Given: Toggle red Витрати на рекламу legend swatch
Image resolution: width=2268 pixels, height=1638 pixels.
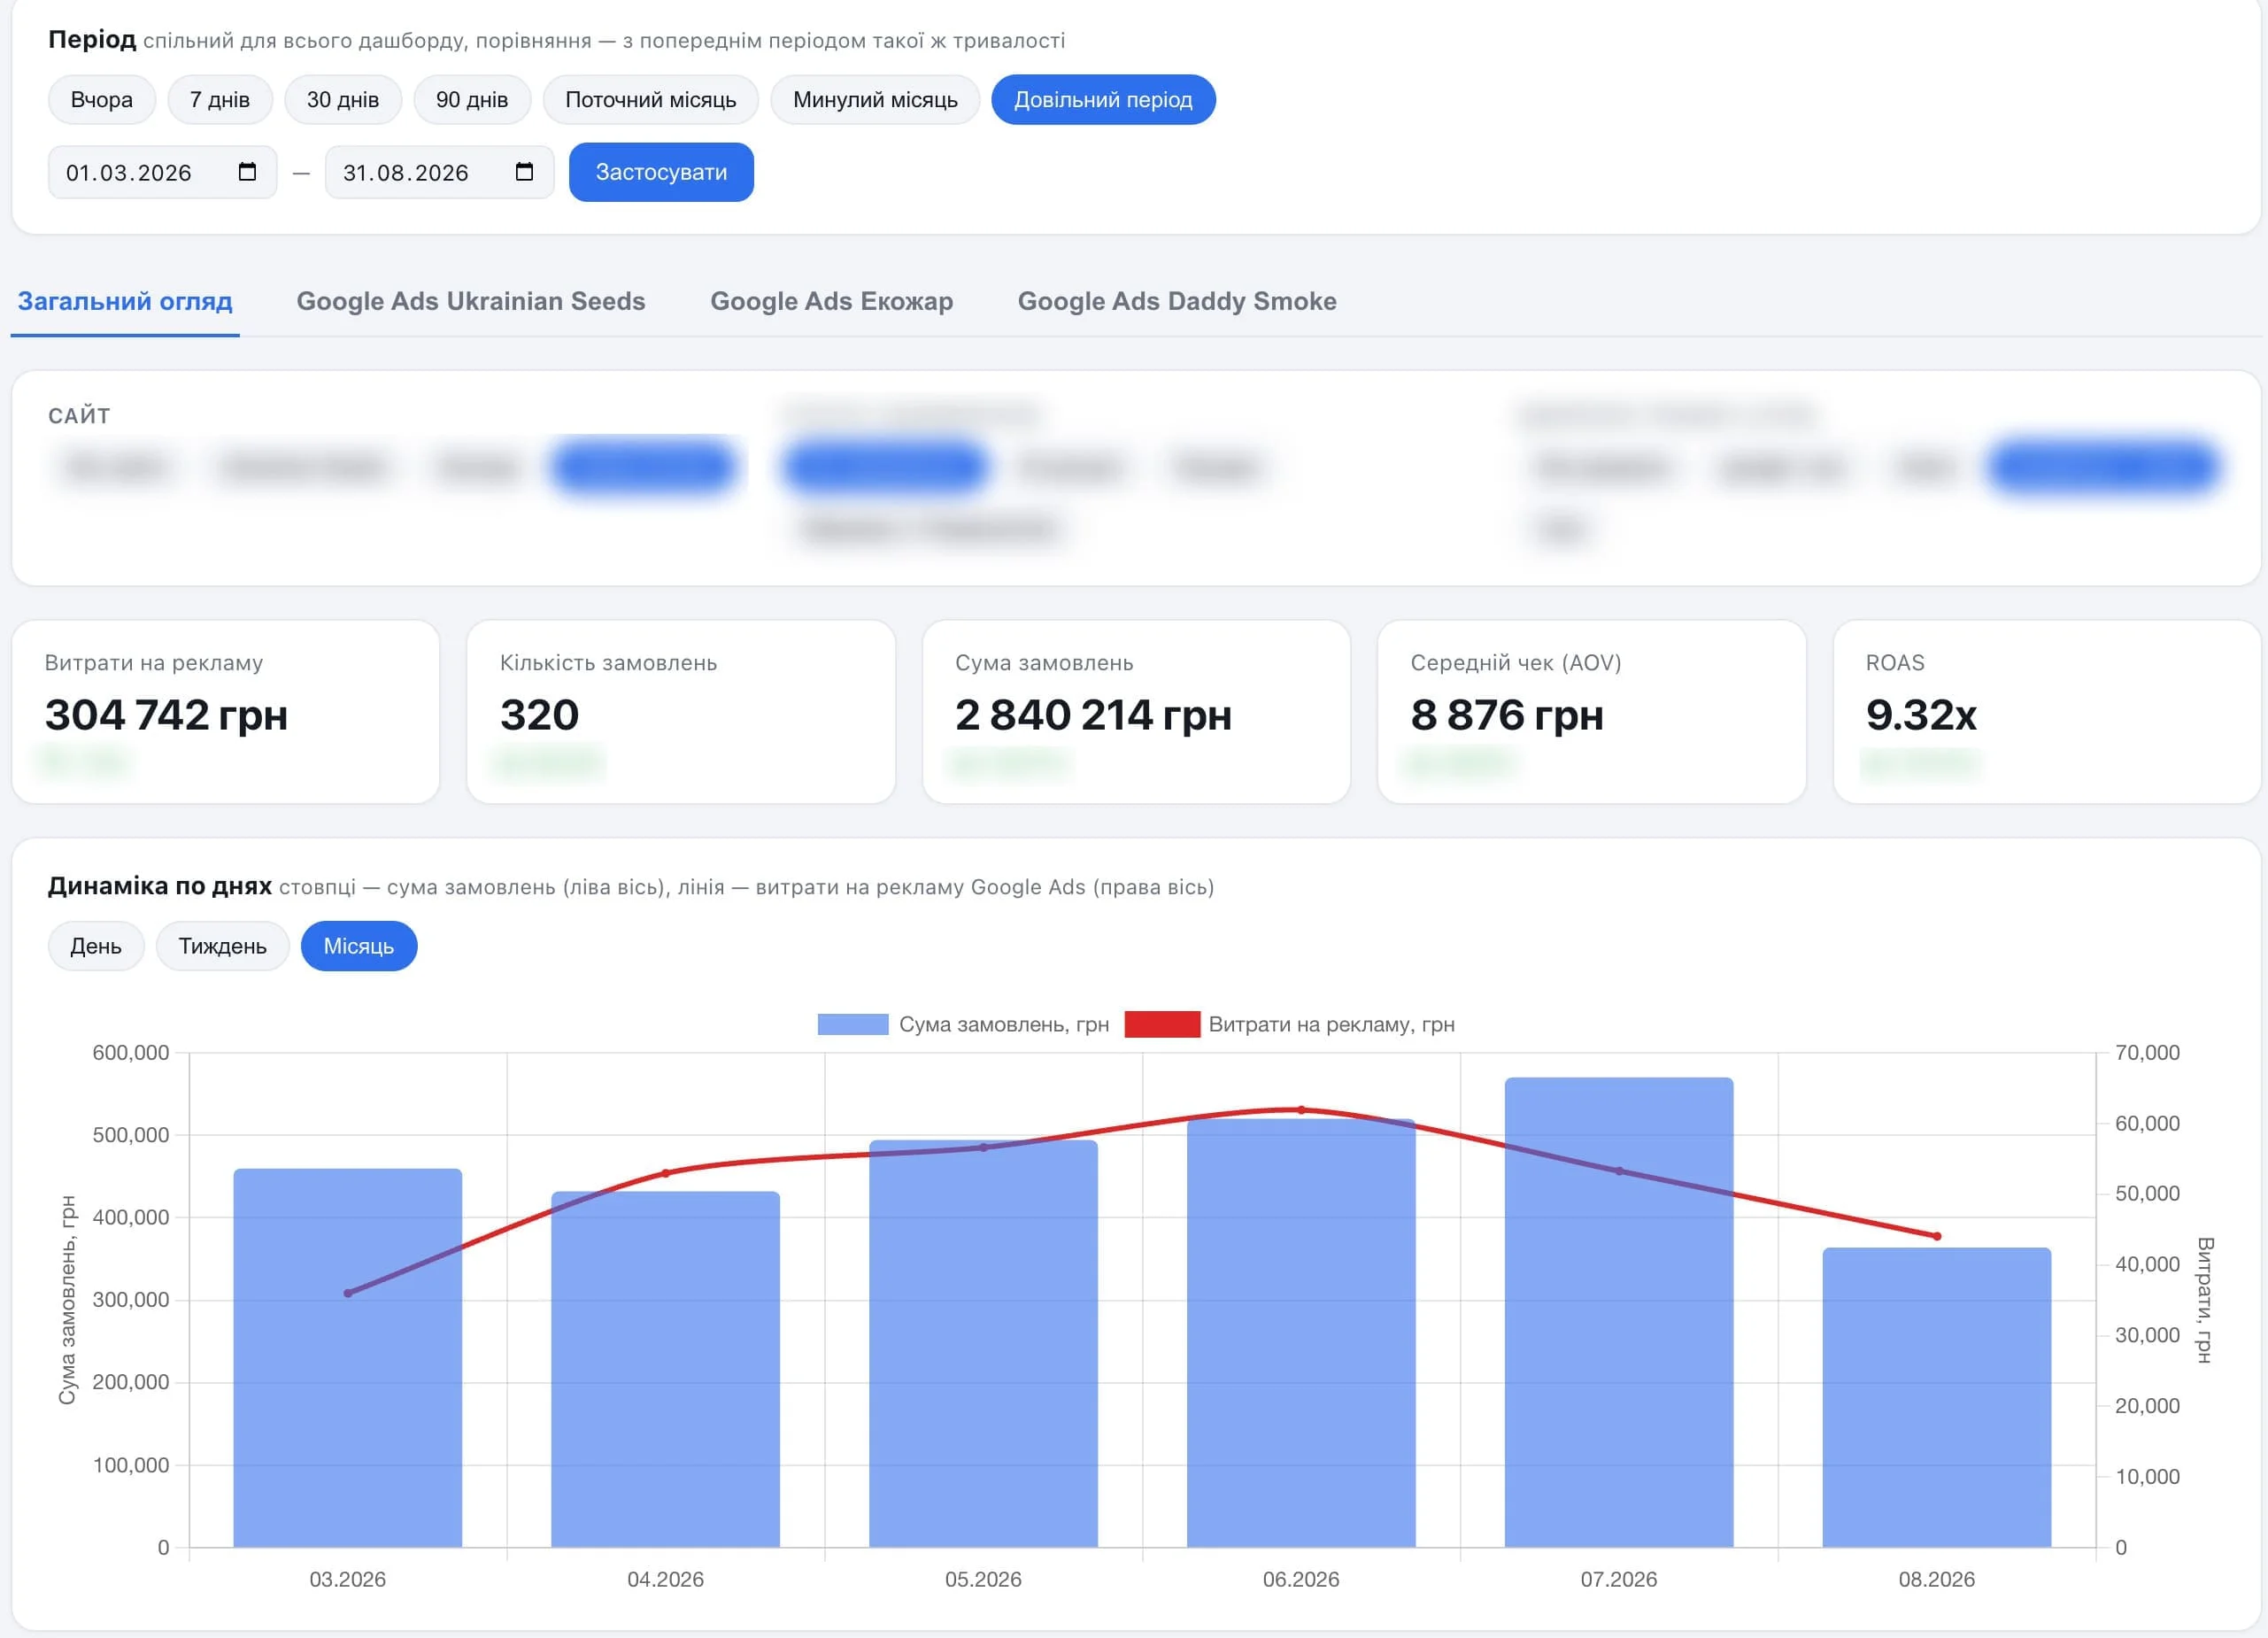Looking at the screenshot, I should (x=1162, y=1024).
